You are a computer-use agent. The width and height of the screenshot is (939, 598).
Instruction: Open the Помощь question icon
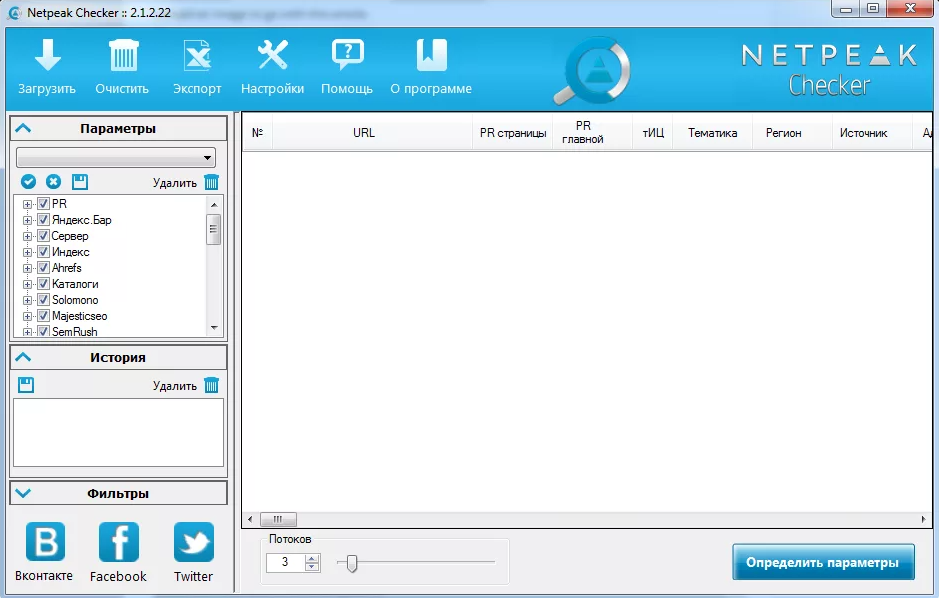point(347,55)
